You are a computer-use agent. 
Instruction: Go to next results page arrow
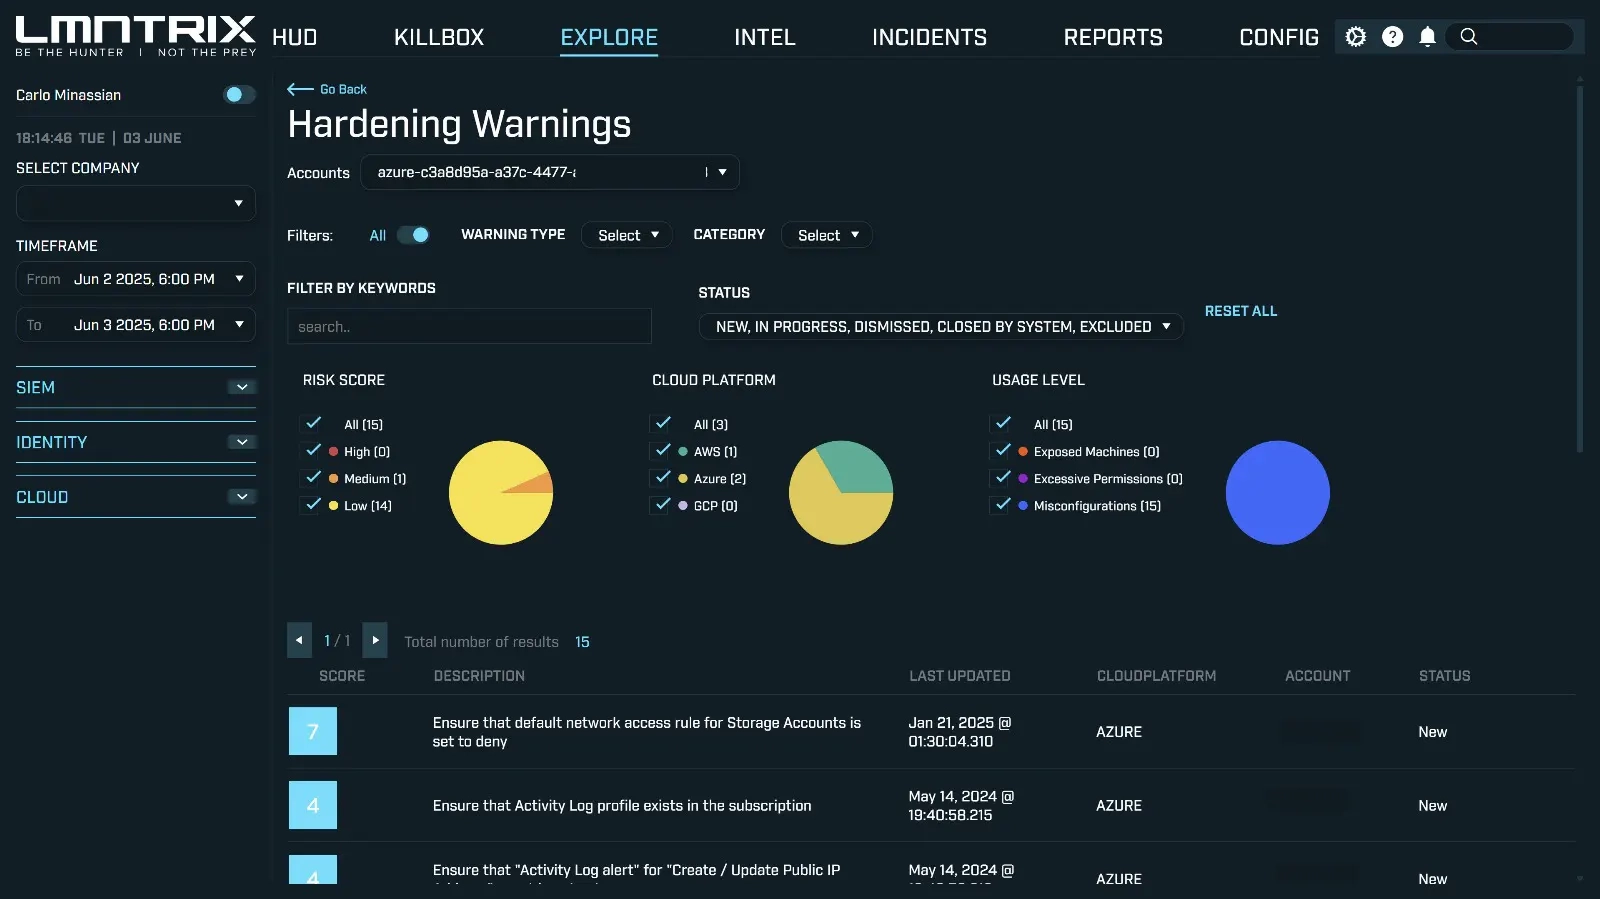(375, 640)
